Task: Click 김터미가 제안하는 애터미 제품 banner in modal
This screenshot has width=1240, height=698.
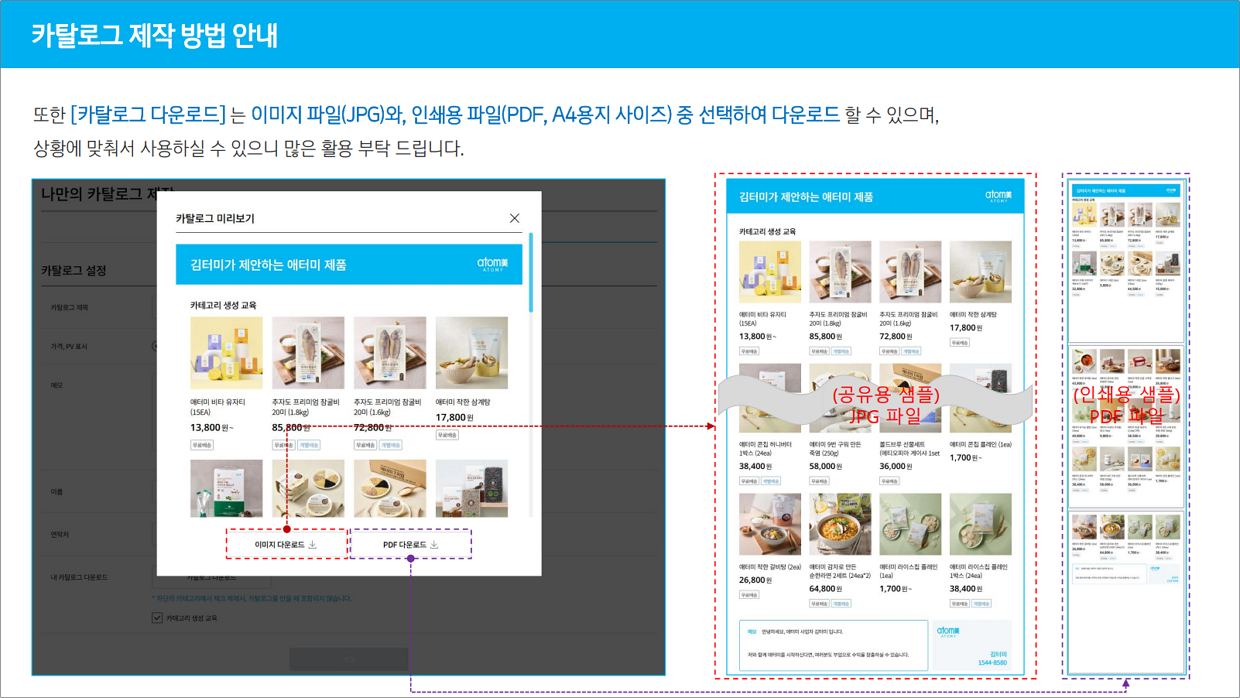Action: pos(349,265)
